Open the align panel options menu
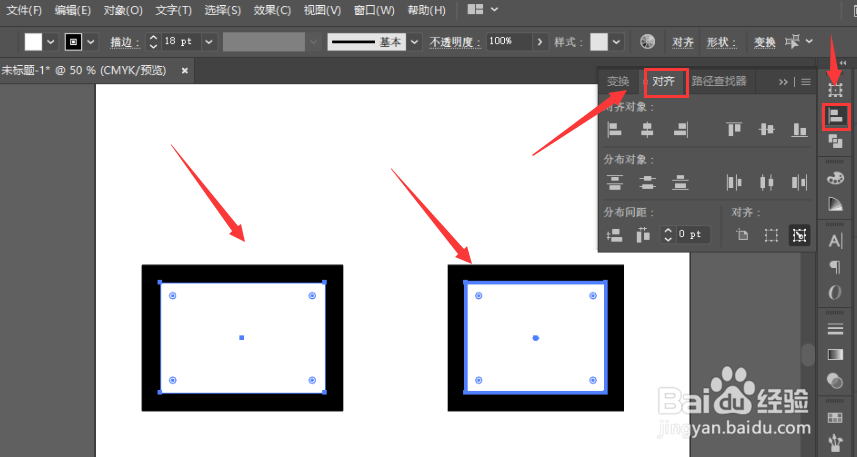857x457 pixels. (806, 82)
